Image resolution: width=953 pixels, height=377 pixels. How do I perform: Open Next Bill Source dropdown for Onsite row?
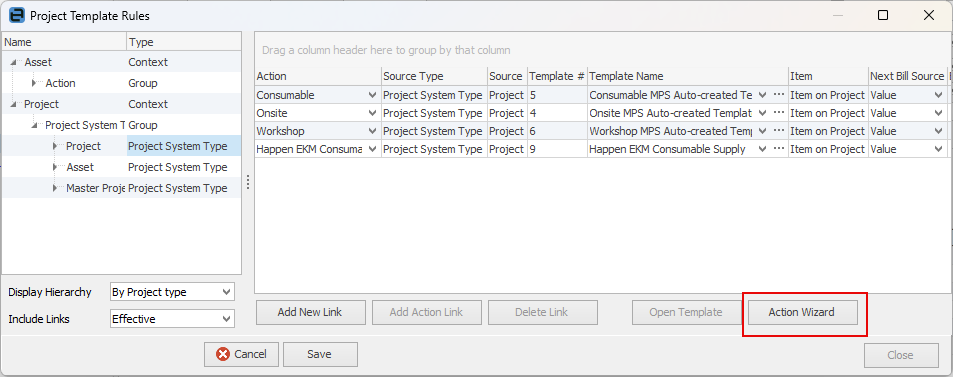[938, 113]
